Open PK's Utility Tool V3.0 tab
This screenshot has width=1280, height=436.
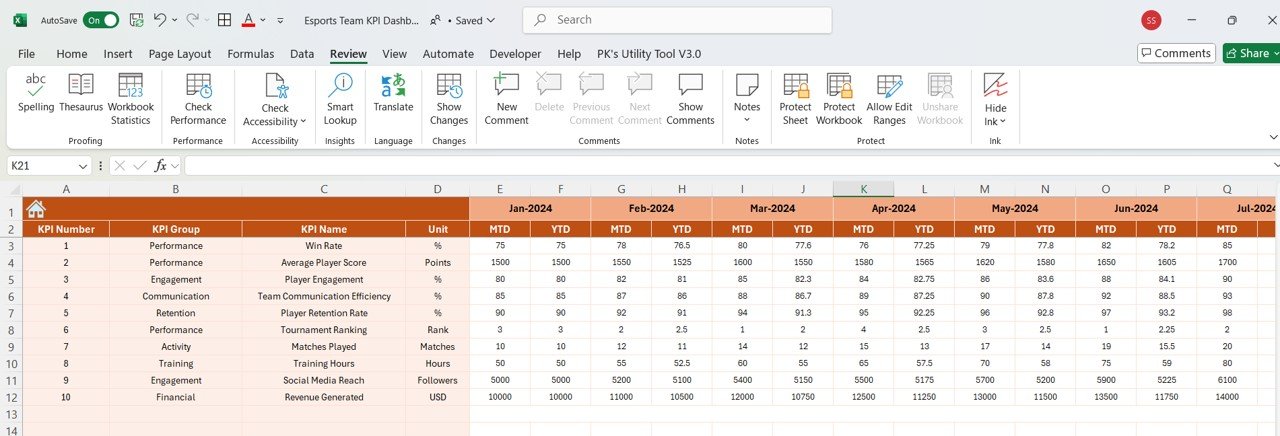pyautogui.click(x=649, y=54)
